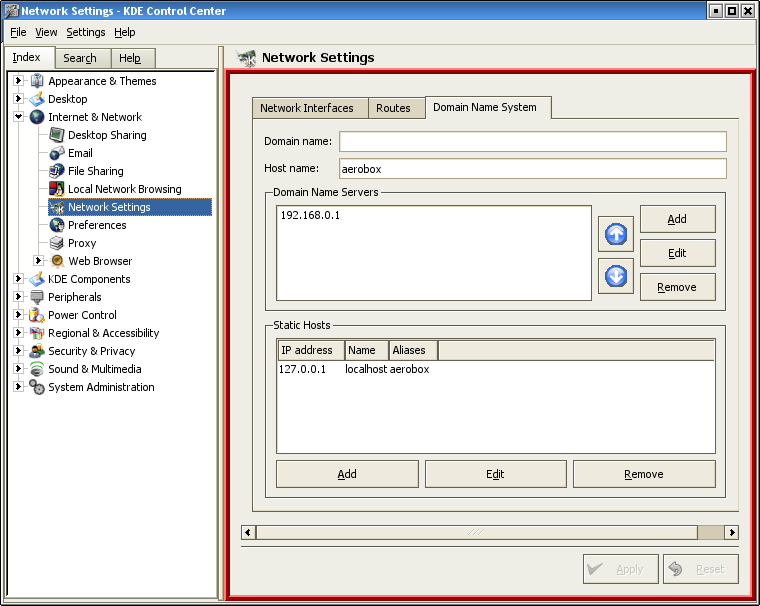This screenshot has width=760, height=606.
Task: Add a new domain name server
Action: (x=678, y=219)
